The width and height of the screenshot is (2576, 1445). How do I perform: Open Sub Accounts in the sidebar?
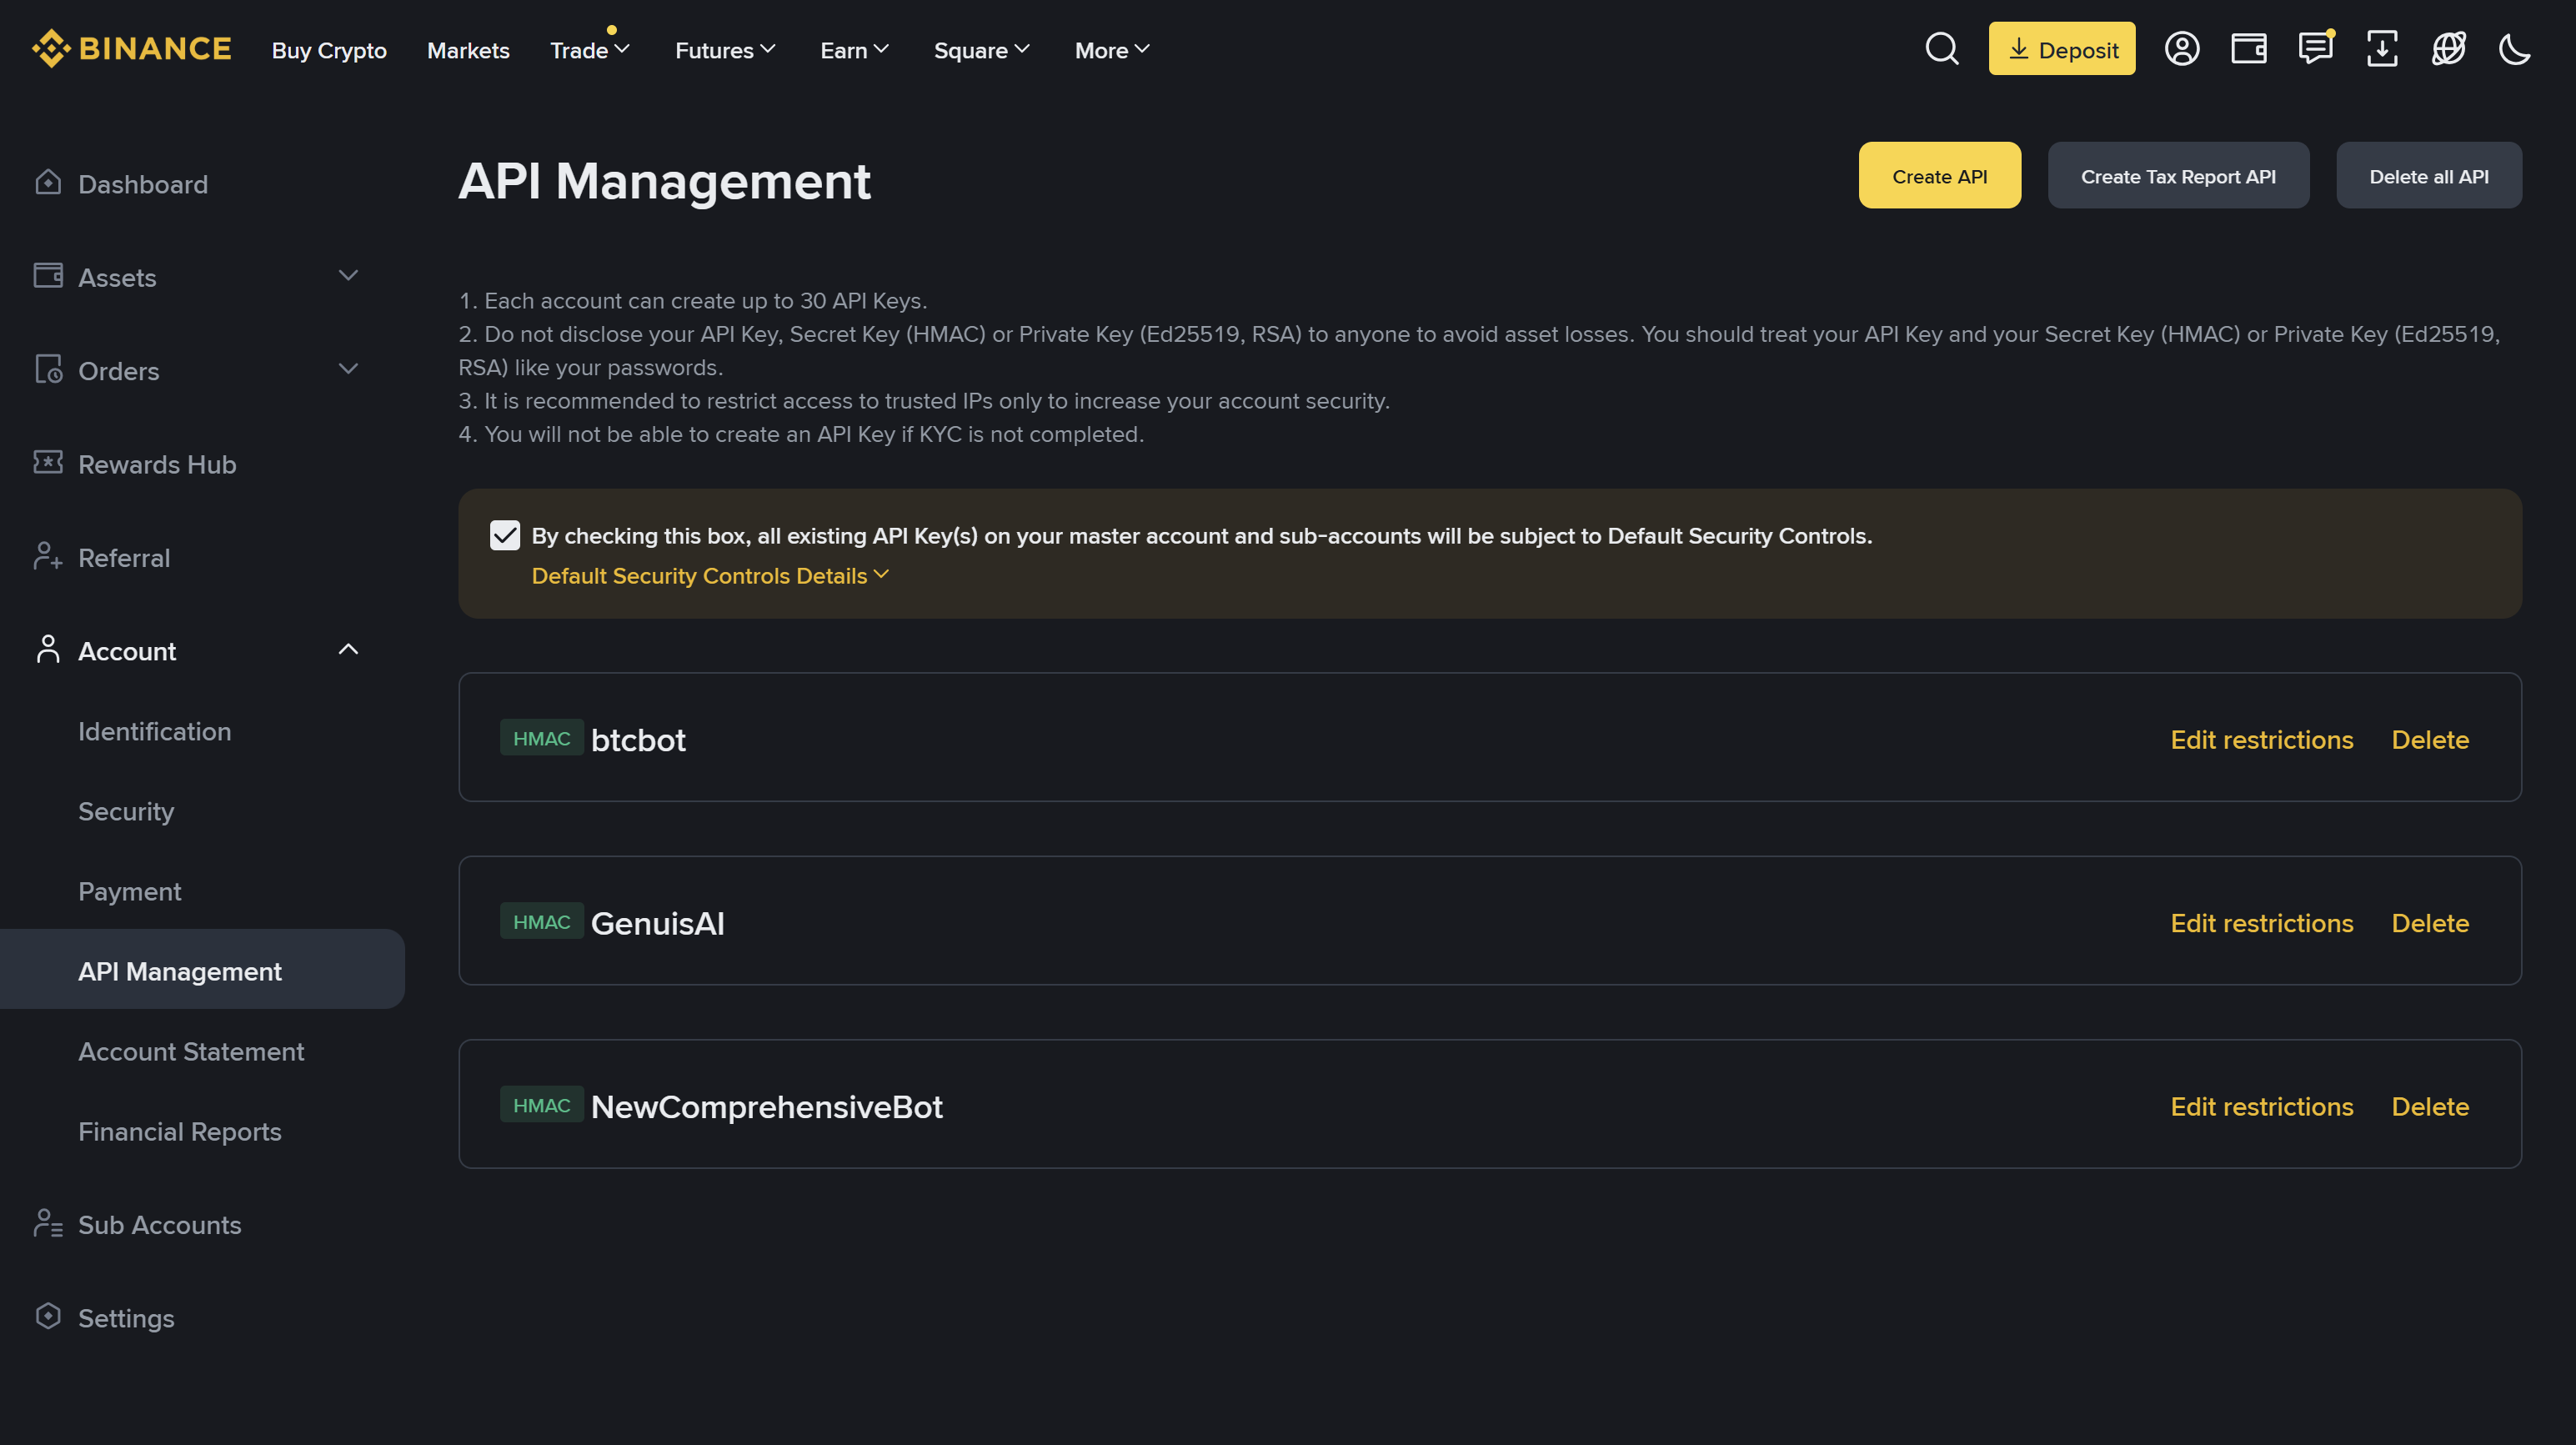pos(160,1224)
